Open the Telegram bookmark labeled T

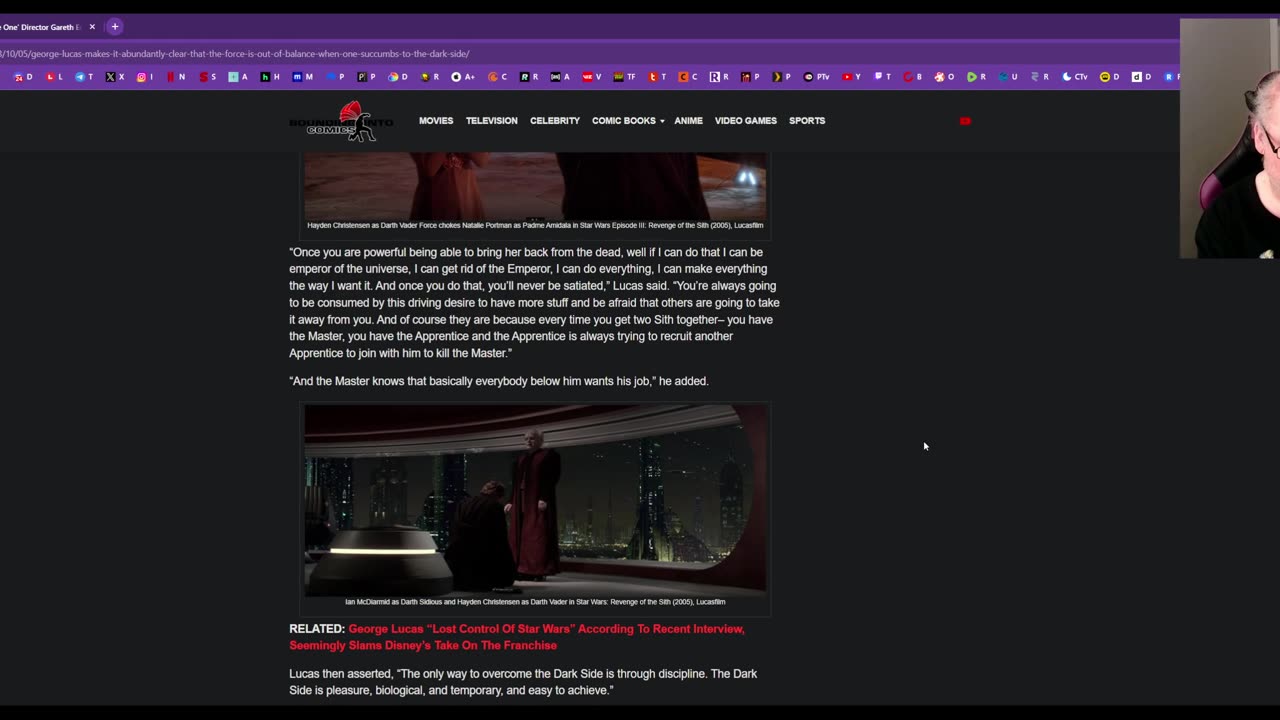click(84, 77)
